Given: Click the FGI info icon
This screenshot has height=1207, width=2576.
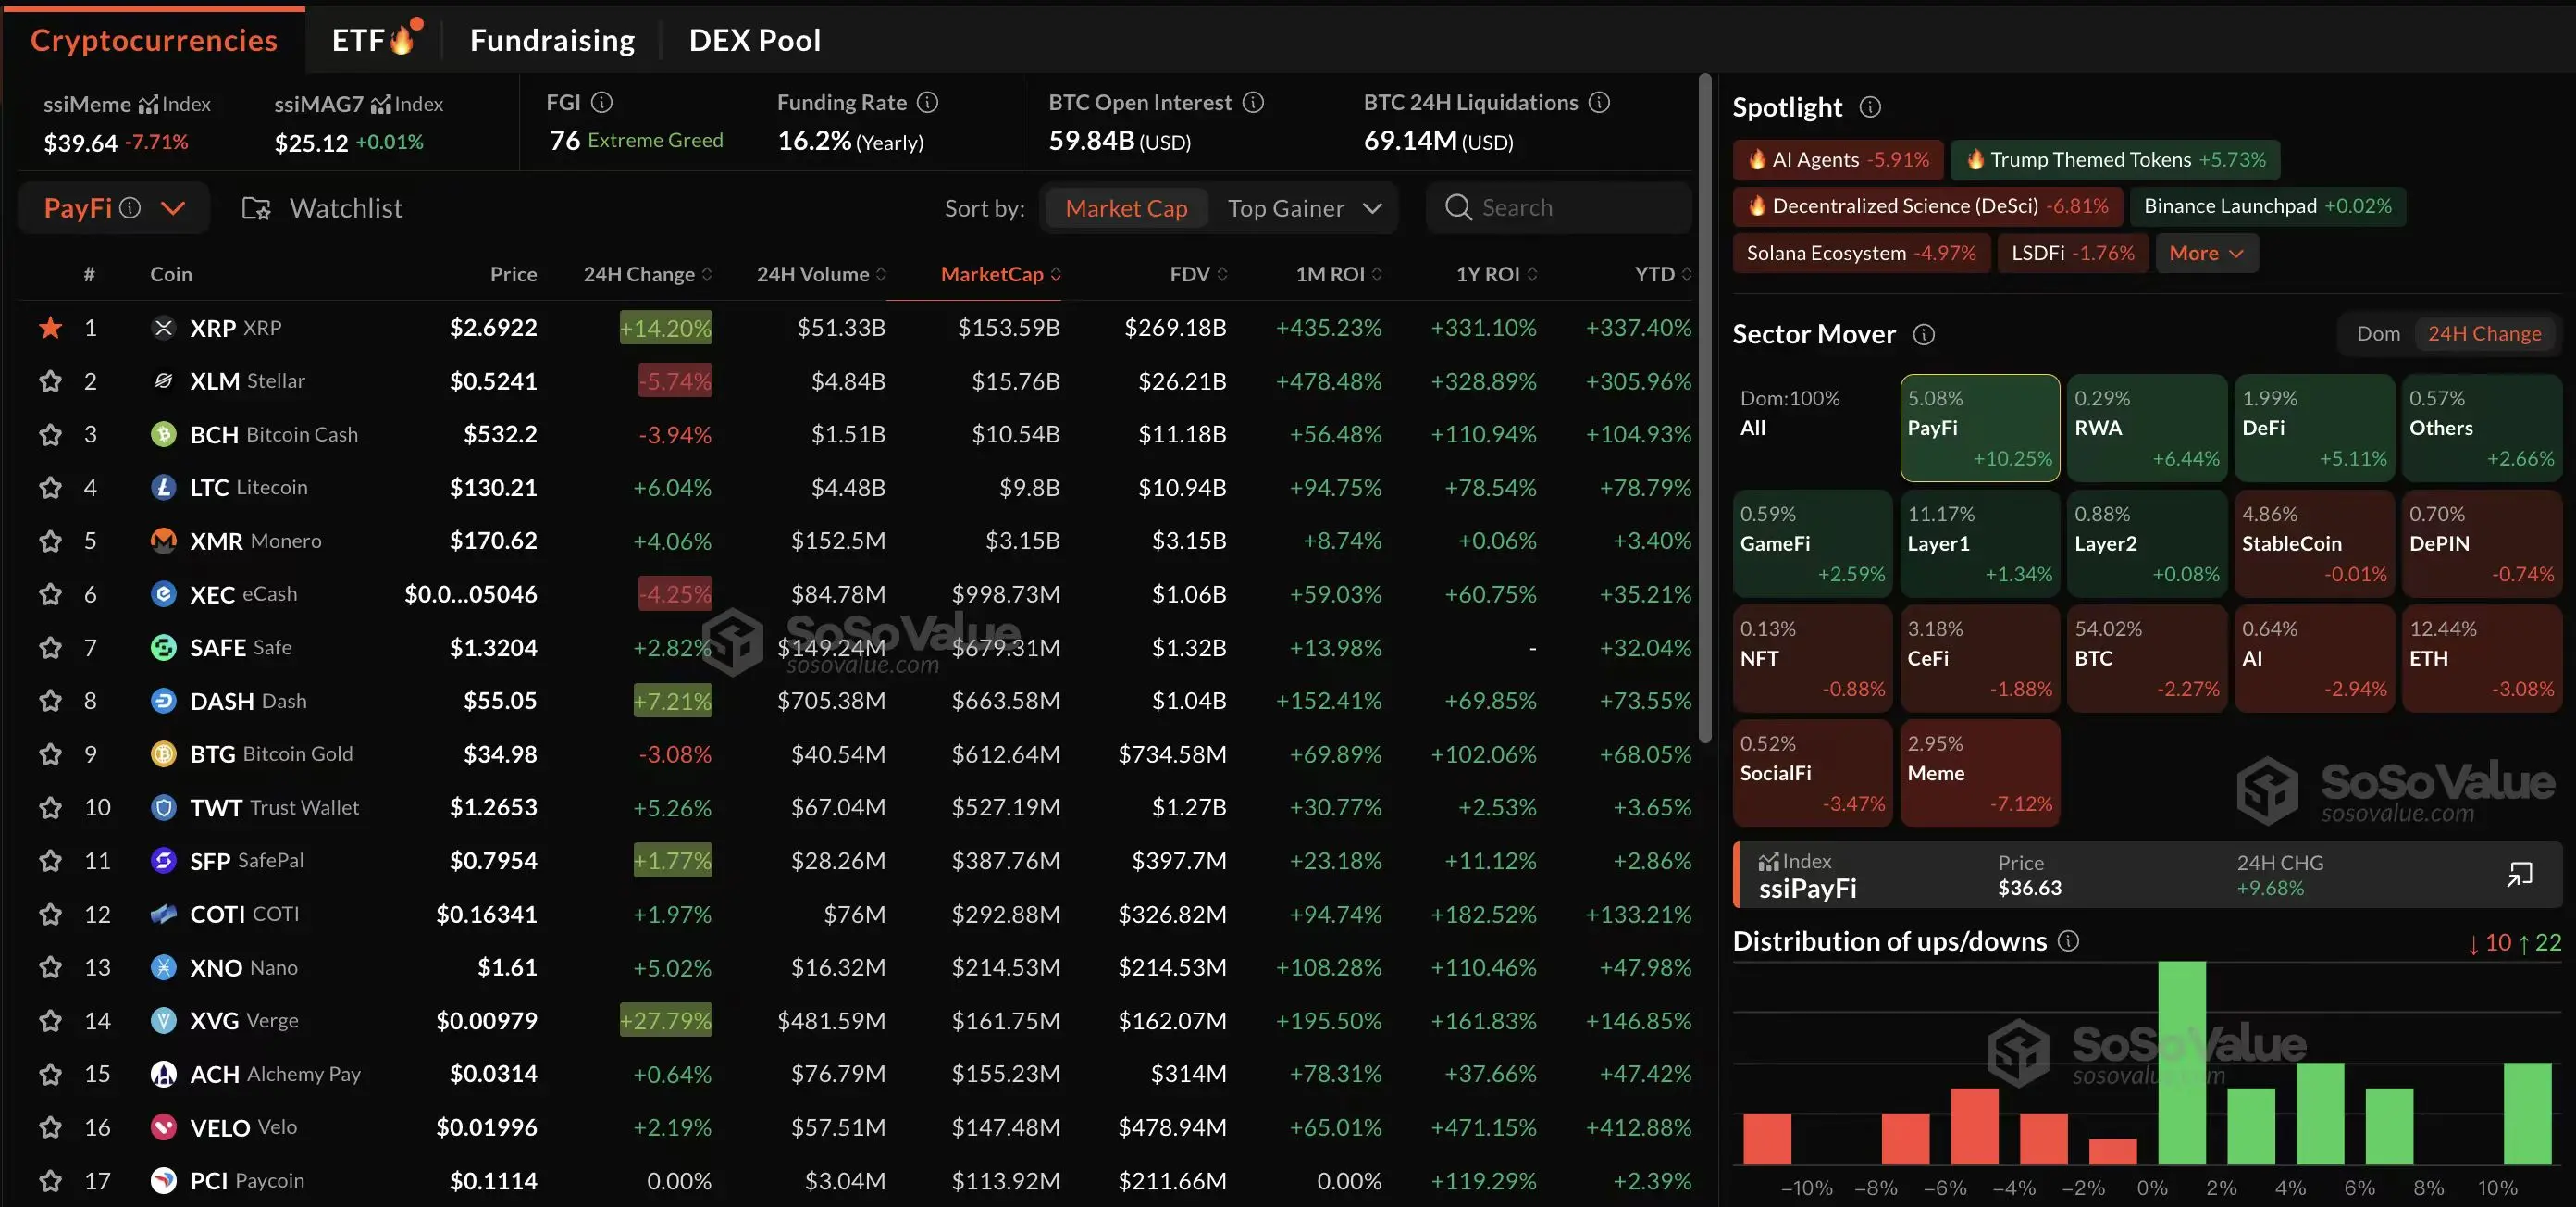Looking at the screenshot, I should [602, 102].
